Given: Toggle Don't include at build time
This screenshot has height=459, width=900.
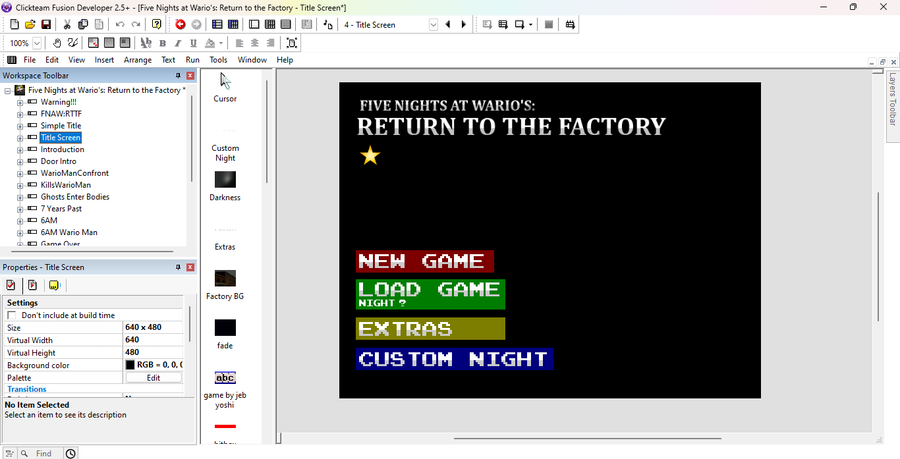Looking at the screenshot, I should tap(11, 316).
